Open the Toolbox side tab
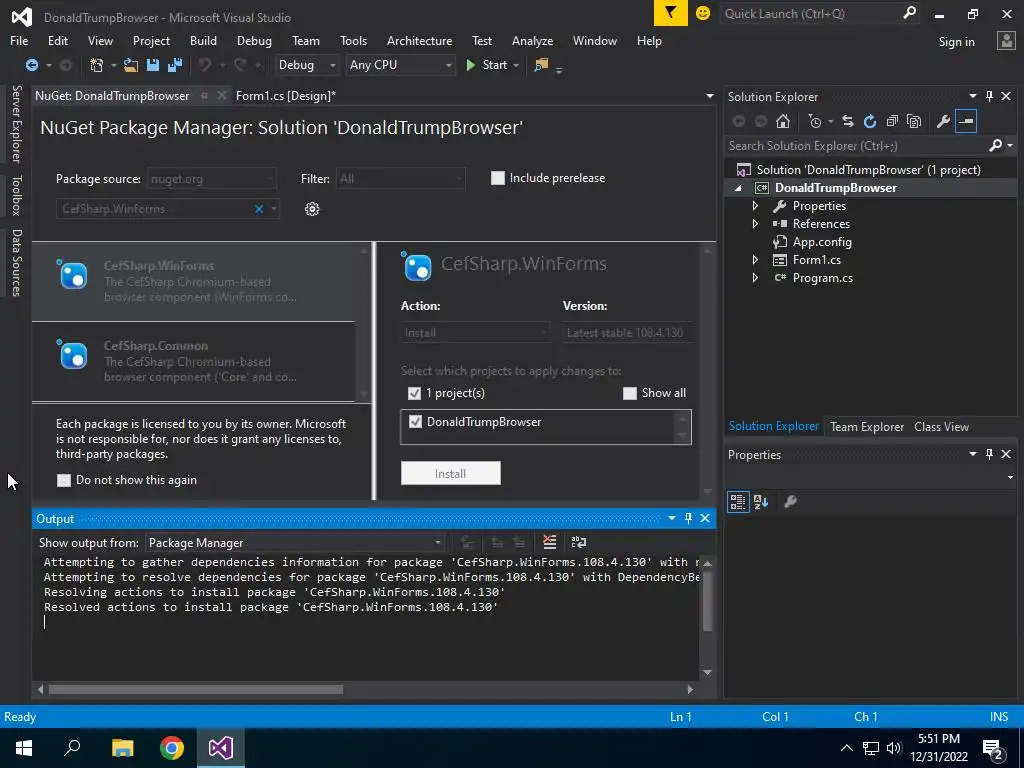Image resolution: width=1024 pixels, height=768 pixels. 16,195
